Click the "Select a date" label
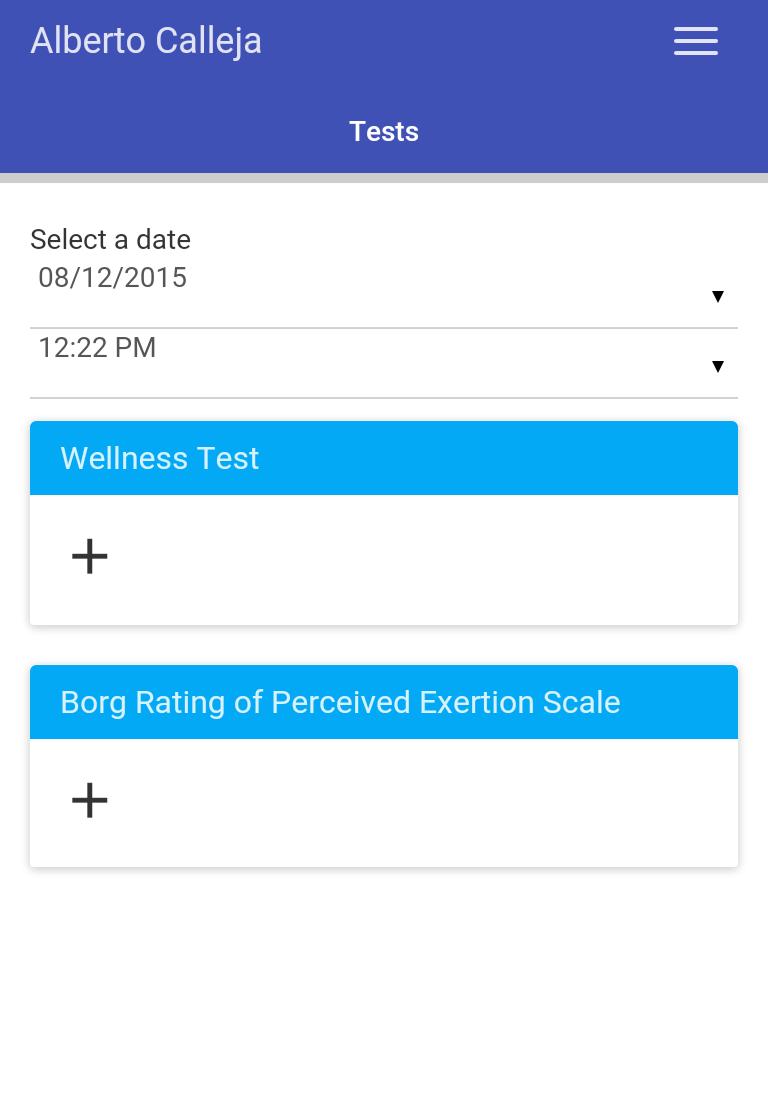768x1120 pixels. coord(110,240)
